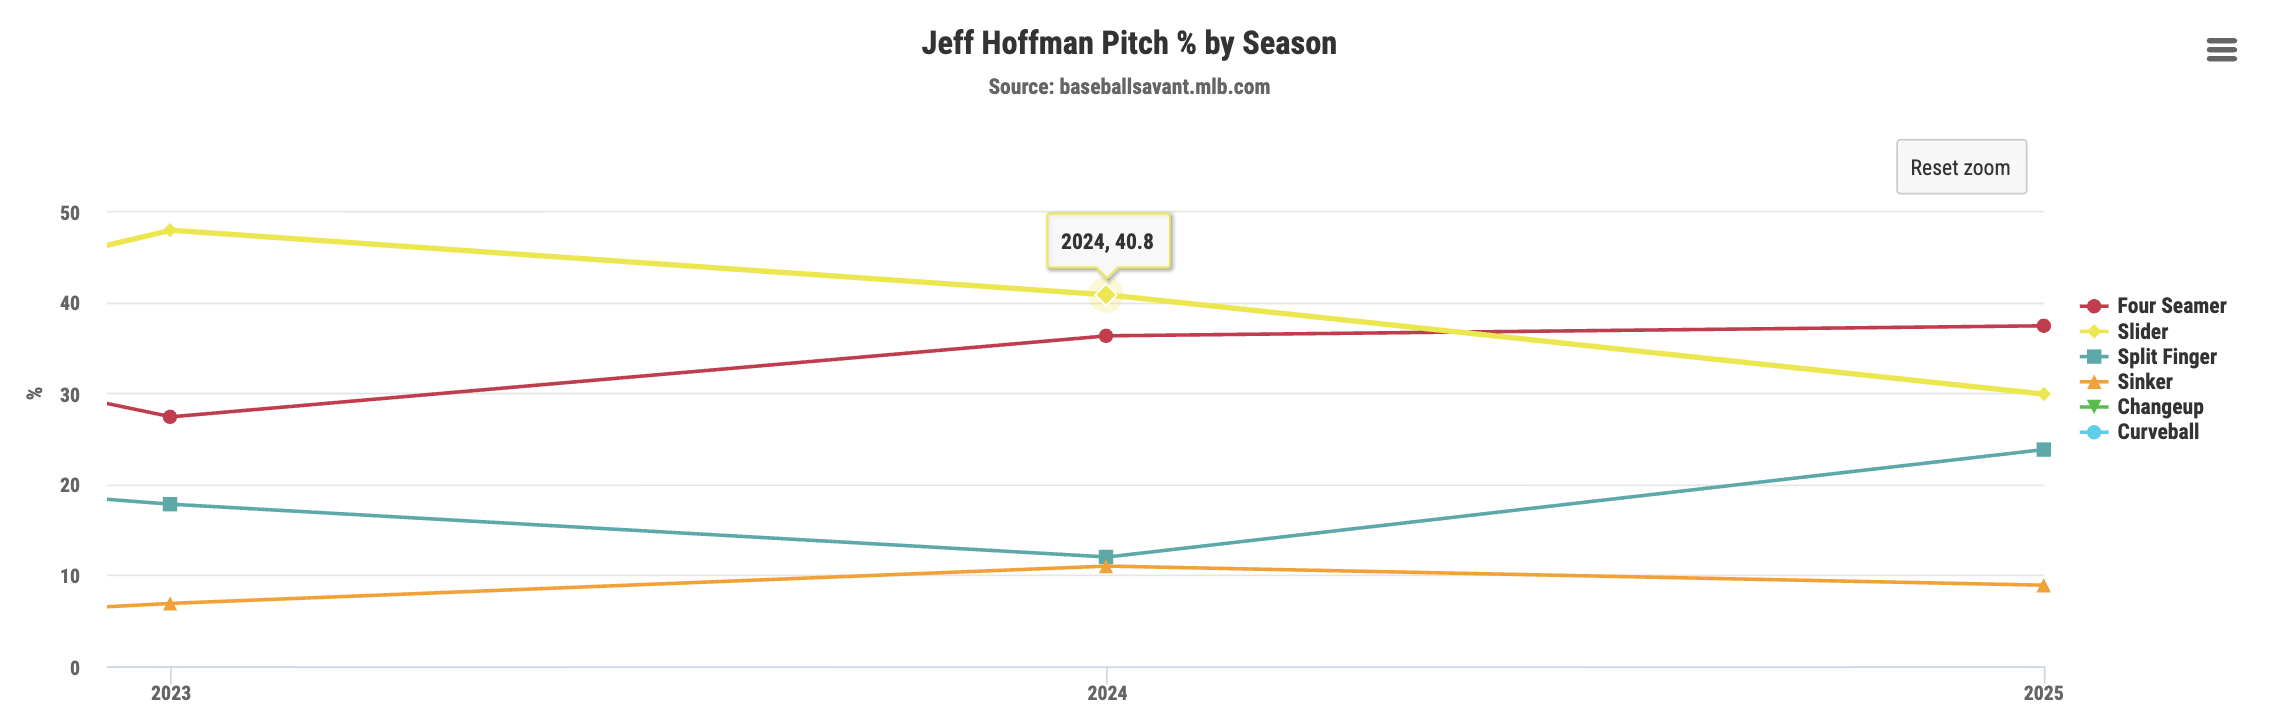Click Four Seamer 2024 data point
Screen dimensions: 2272x724
(1106, 336)
